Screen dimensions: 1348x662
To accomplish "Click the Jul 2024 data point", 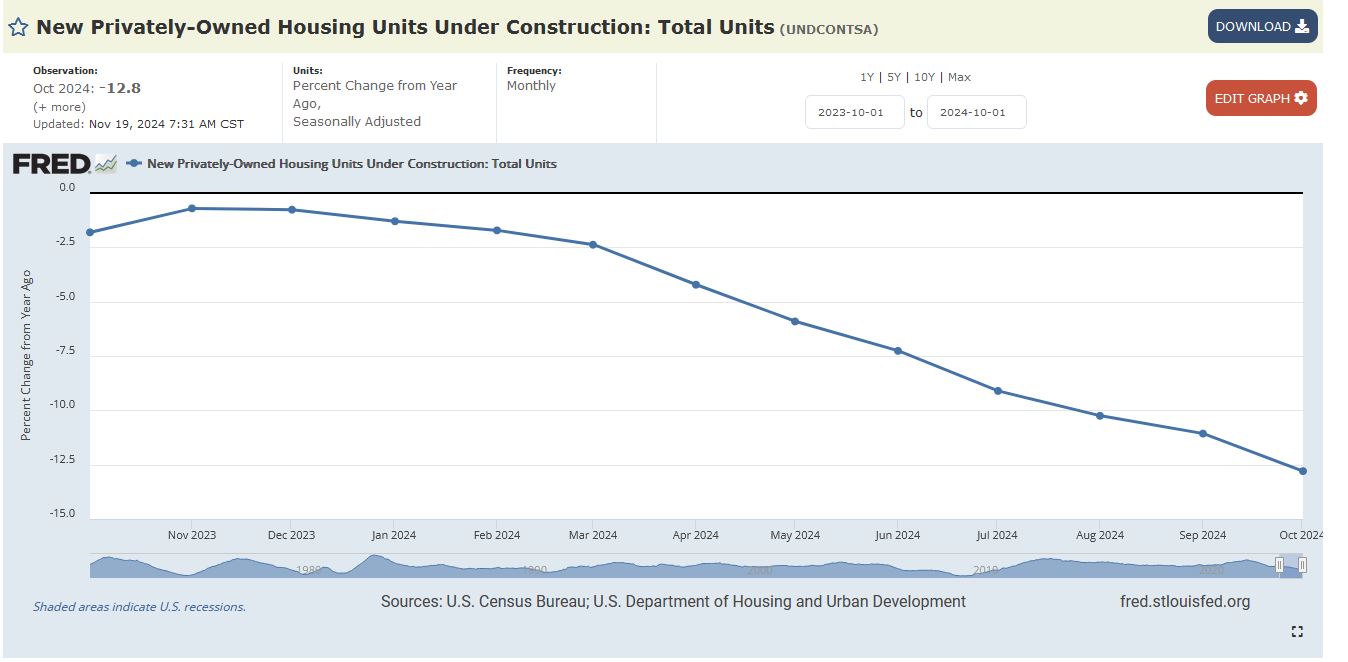I will [x=998, y=391].
